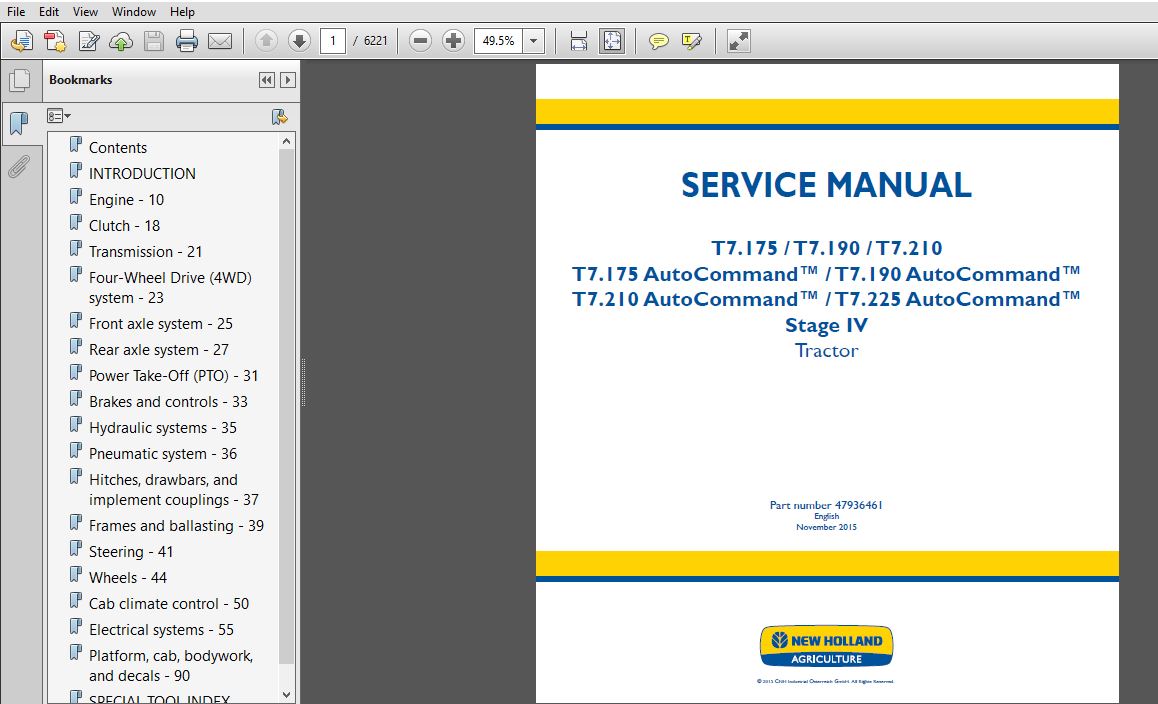This screenshot has height=704, width=1158.
Task: Click the Edit/Sign document icon
Action: (89, 41)
